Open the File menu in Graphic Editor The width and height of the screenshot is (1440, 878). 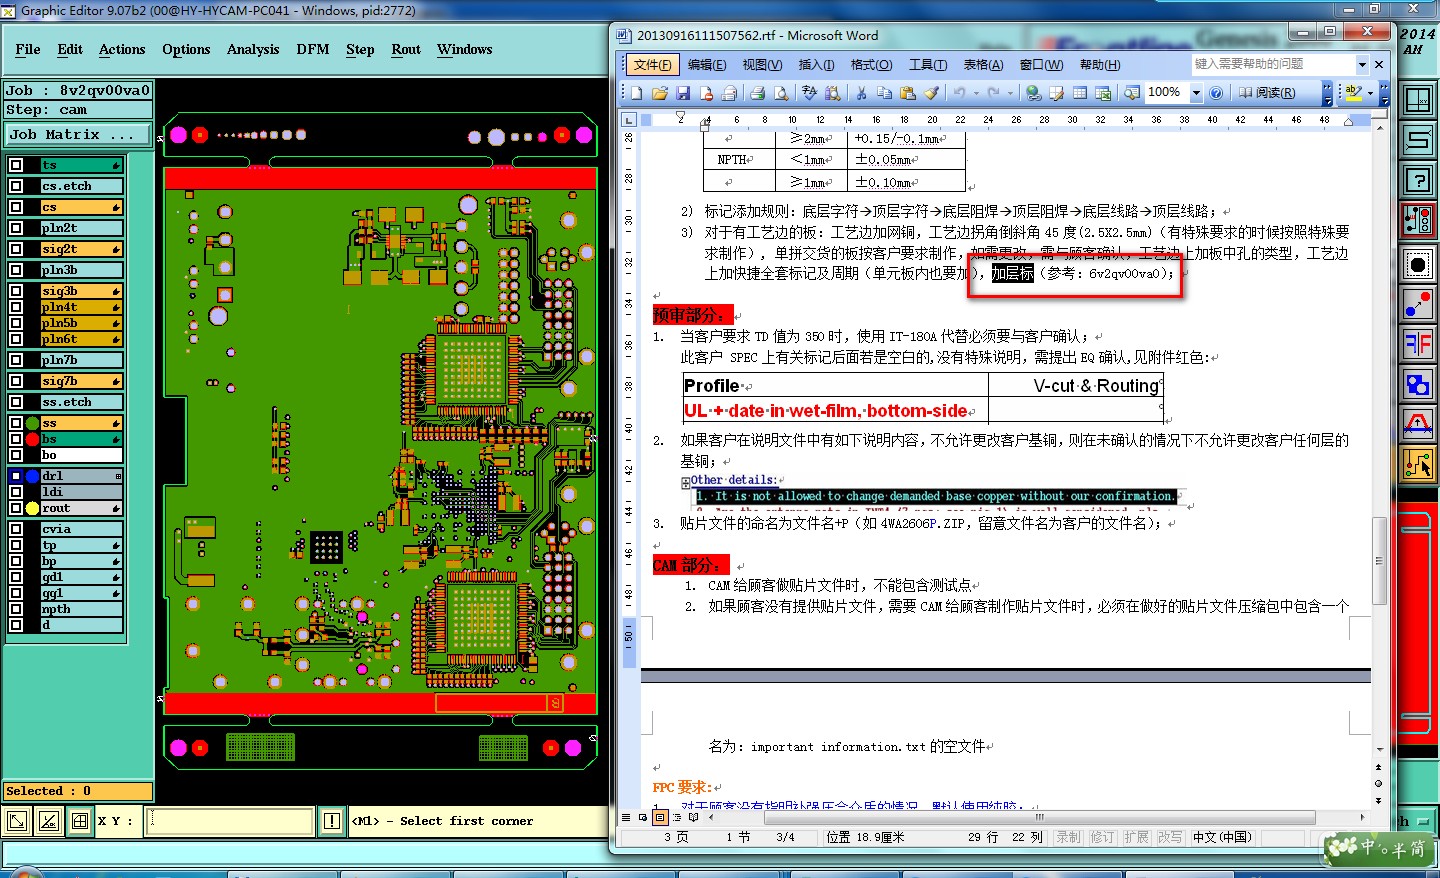point(28,49)
